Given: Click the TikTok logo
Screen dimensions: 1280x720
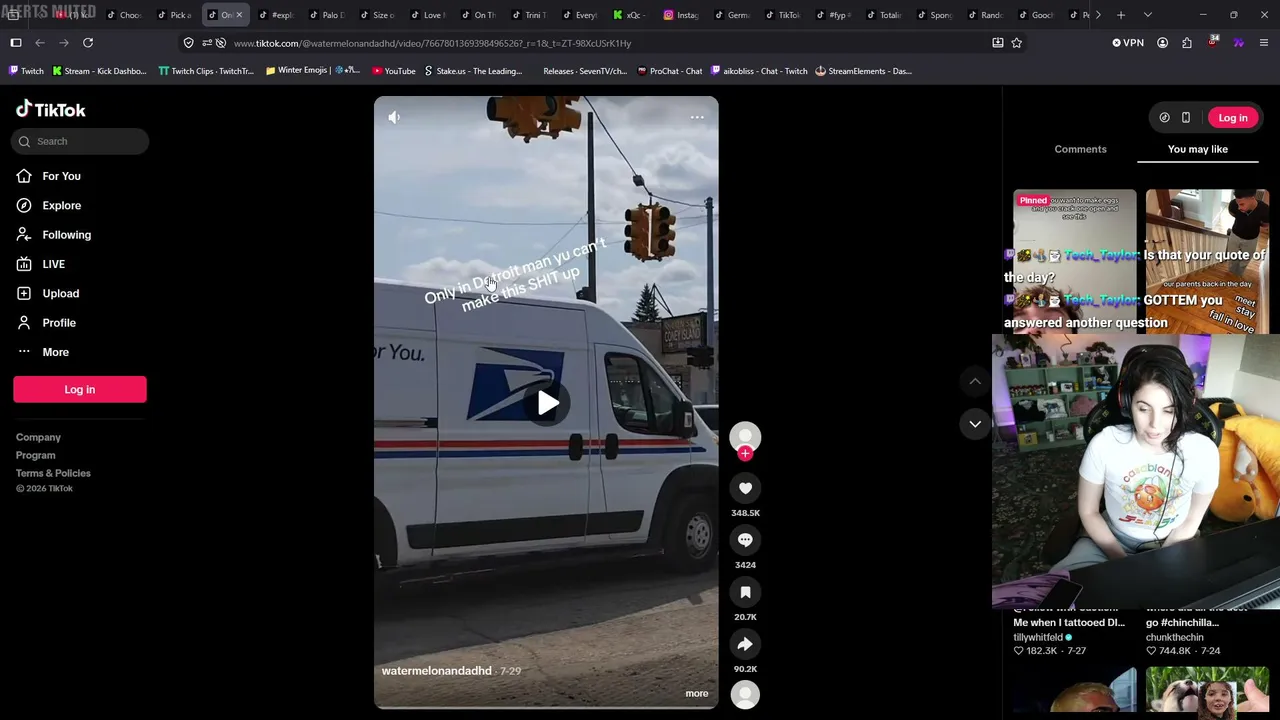Looking at the screenshot, I should pos(51,110).
